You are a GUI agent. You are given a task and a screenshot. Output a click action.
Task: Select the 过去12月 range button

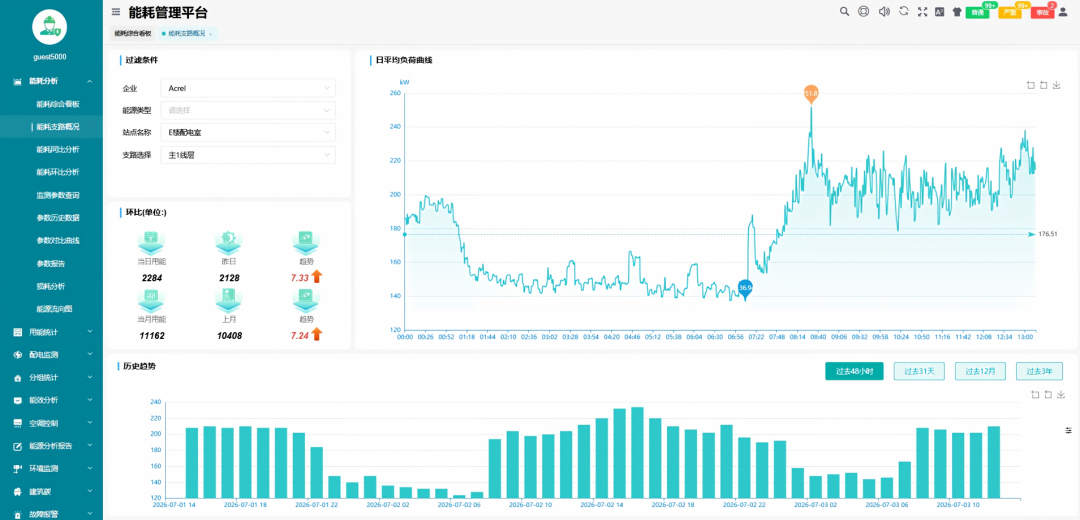click(979, 371)
